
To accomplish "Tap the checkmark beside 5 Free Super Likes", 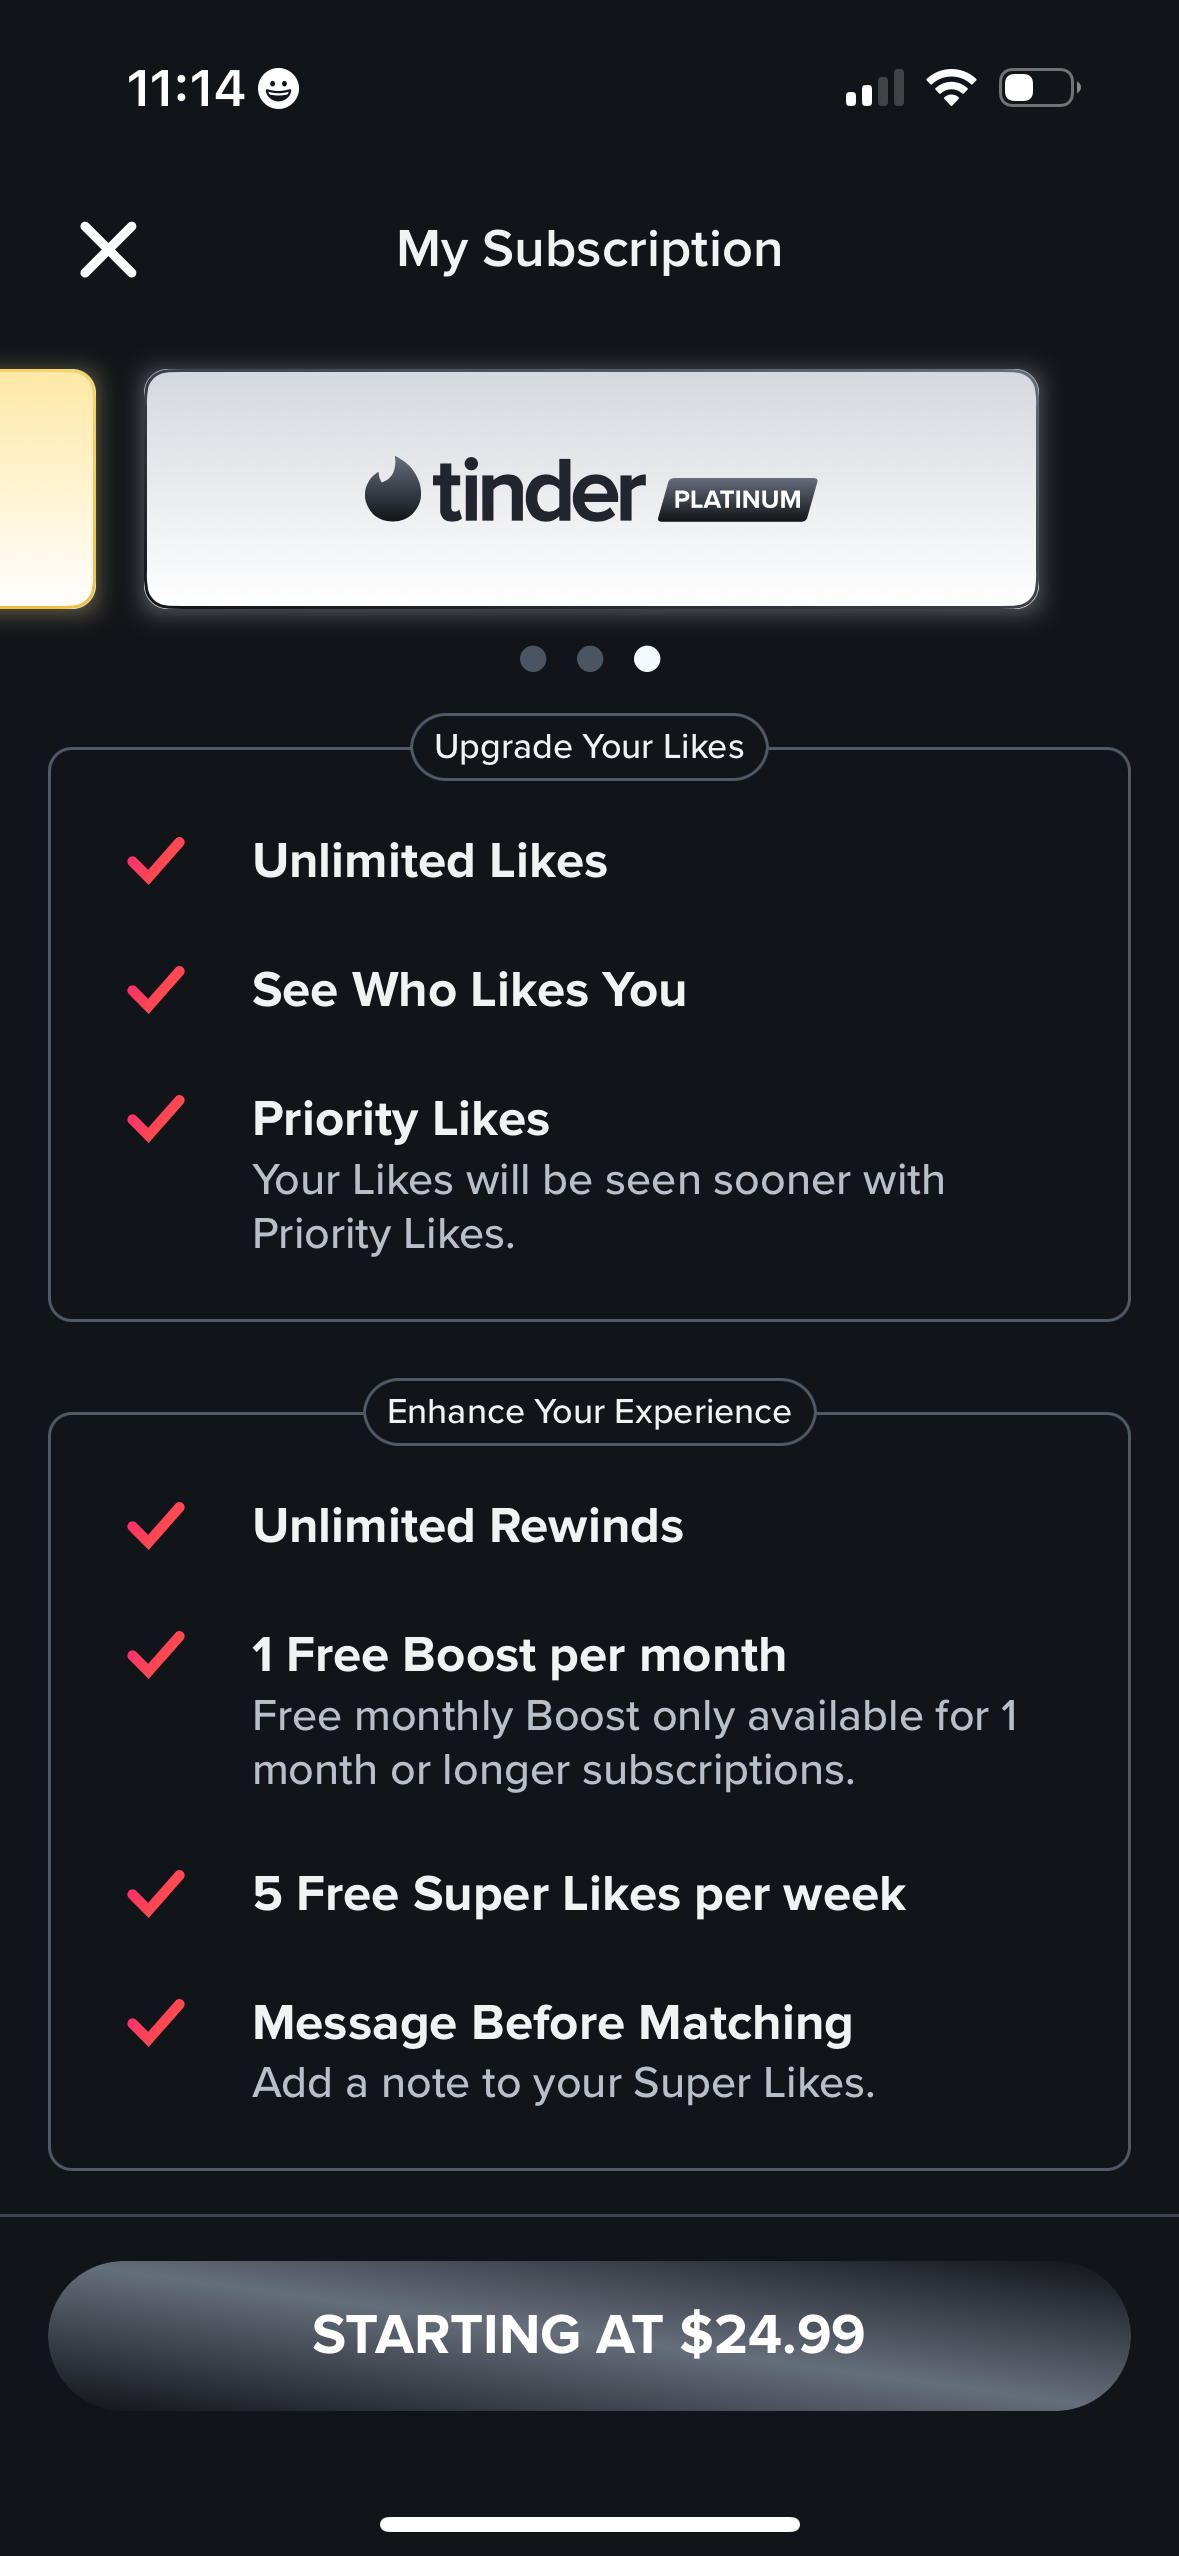I will [x=156, y=1894].
